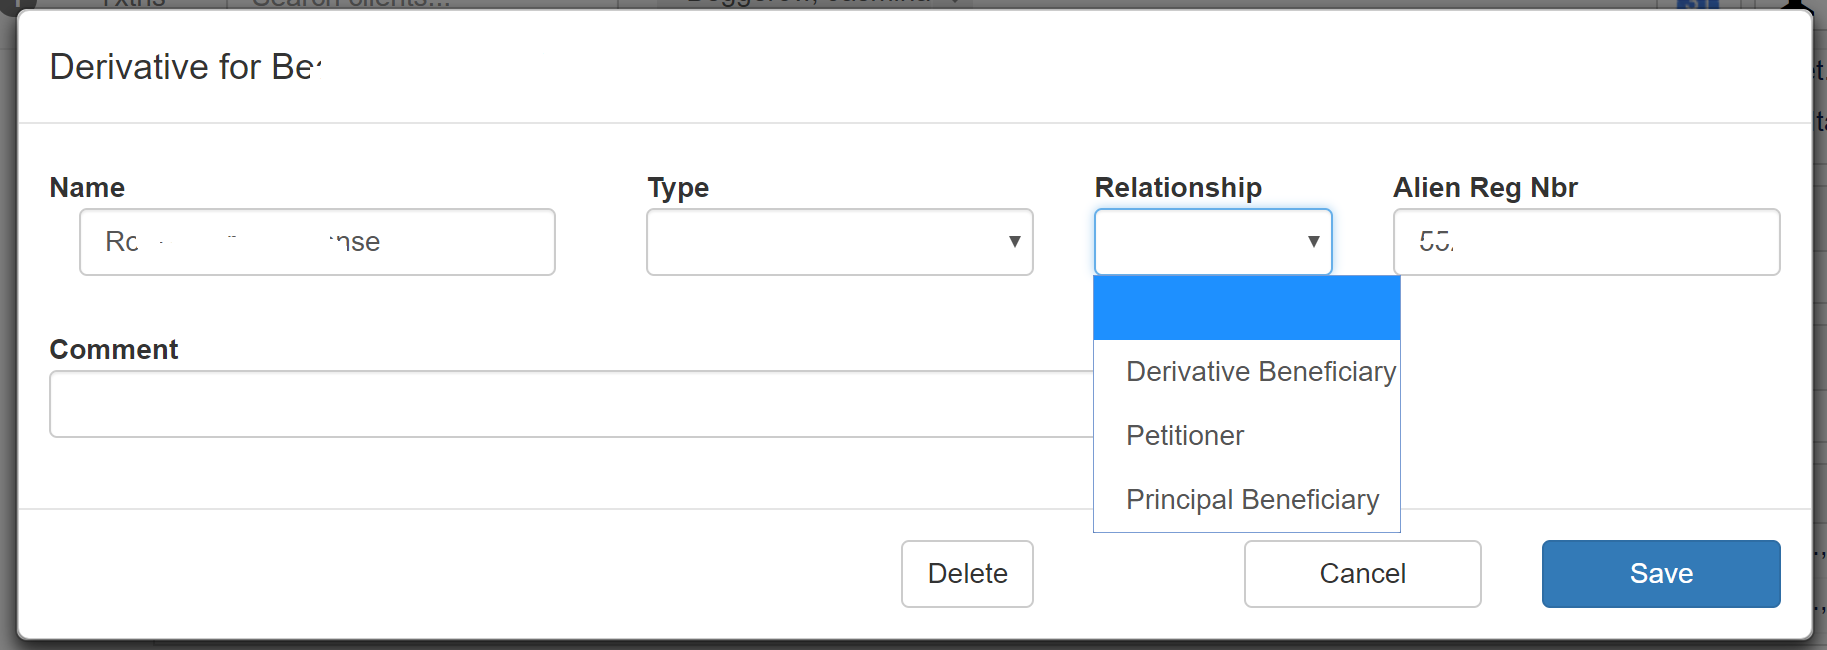Save the derivative record
The image size is (1827, 650).
(1660, 574)
